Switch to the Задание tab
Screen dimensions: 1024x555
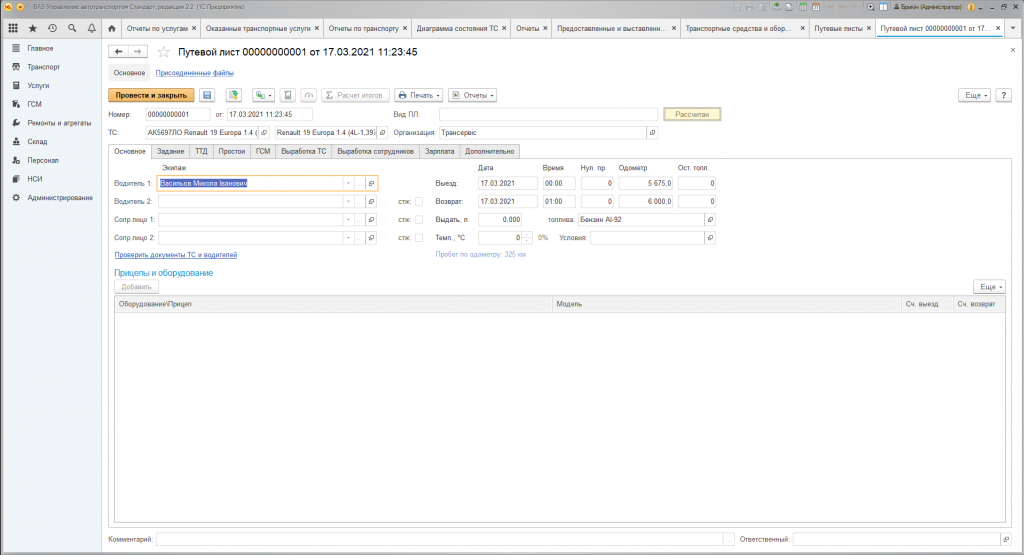170,151
